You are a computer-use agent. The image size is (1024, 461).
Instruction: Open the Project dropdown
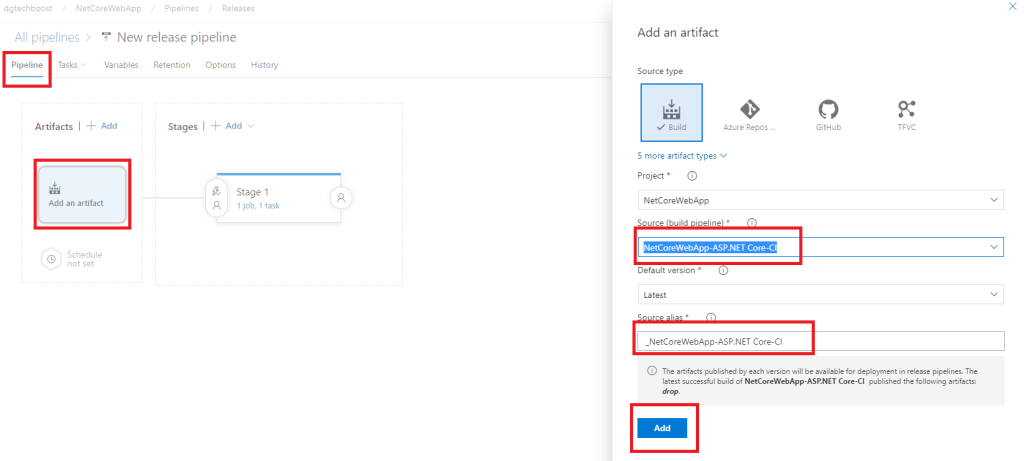[820, 201]
